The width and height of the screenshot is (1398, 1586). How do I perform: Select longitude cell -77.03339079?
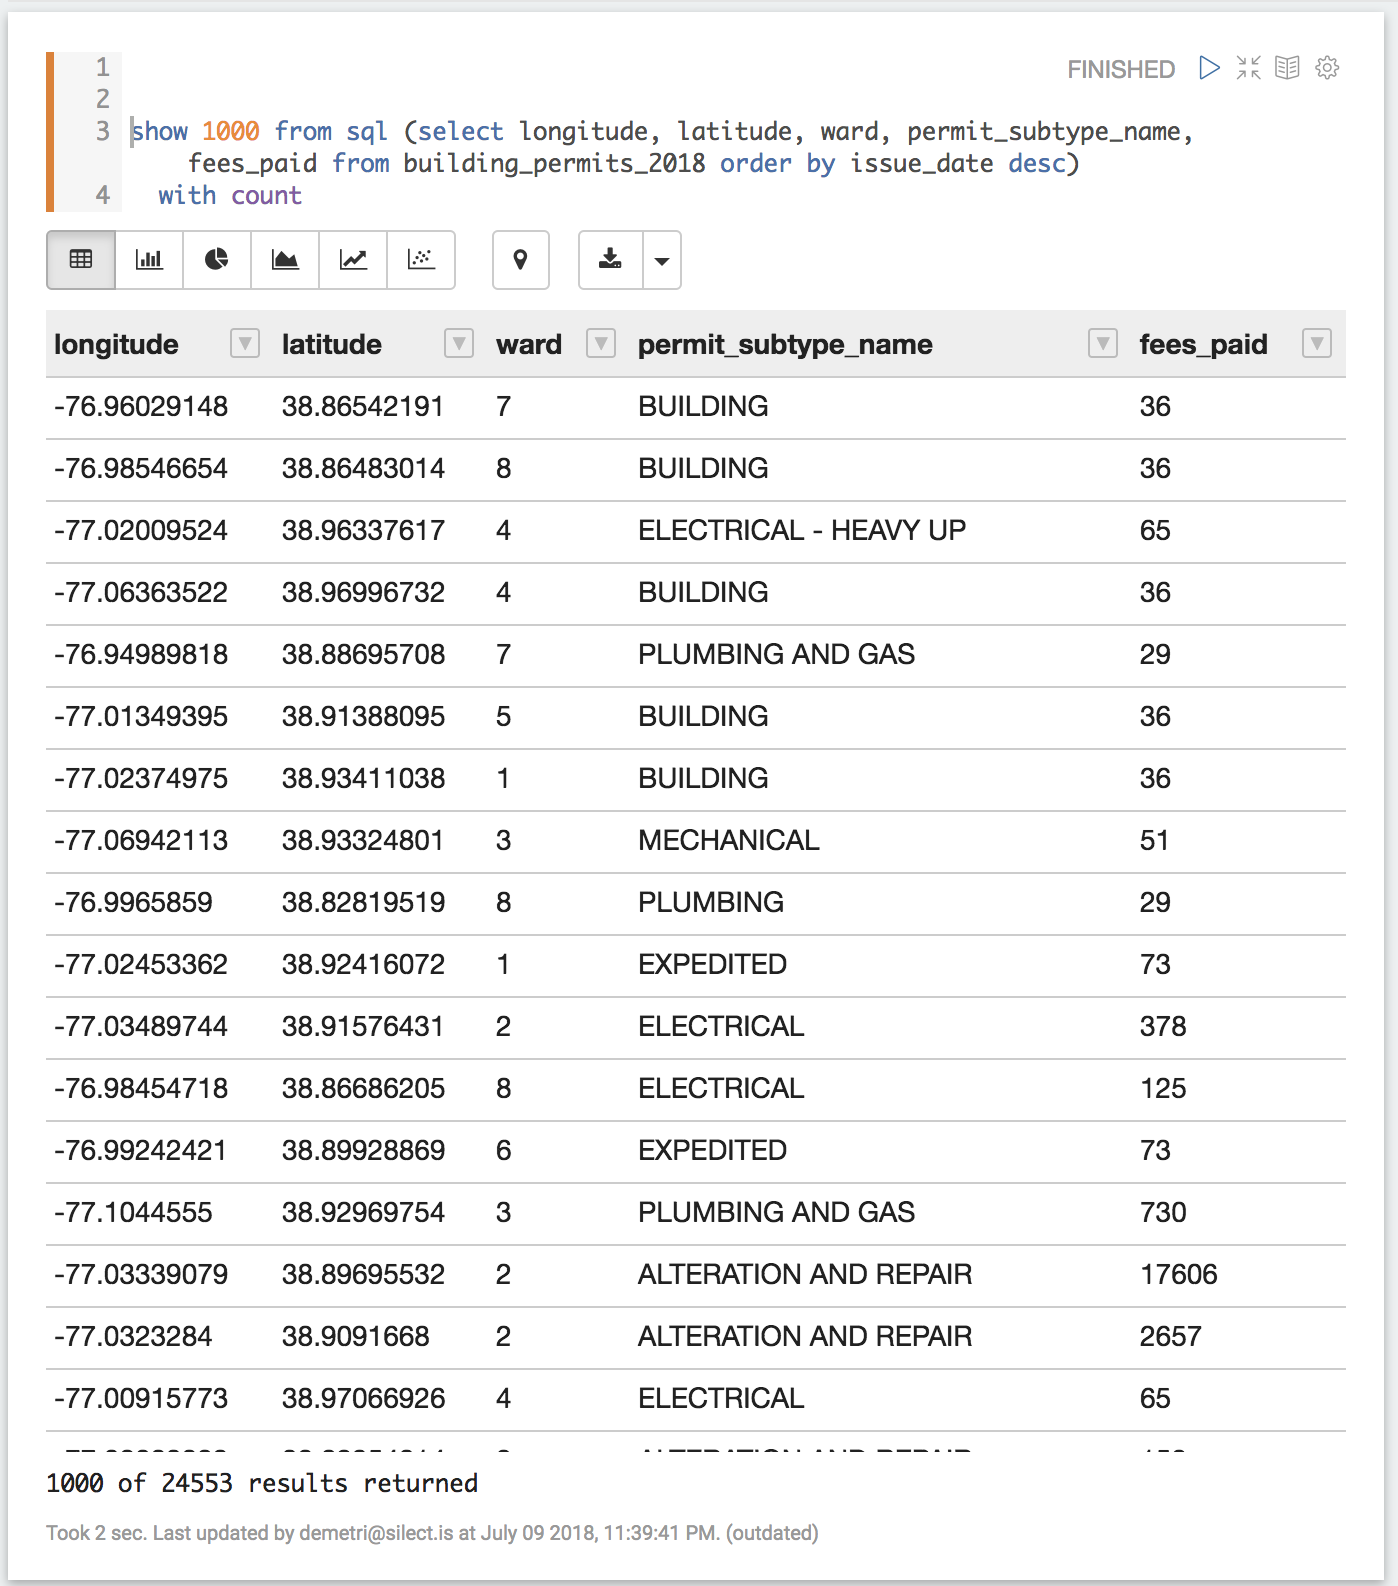(x=141, y=1275)
